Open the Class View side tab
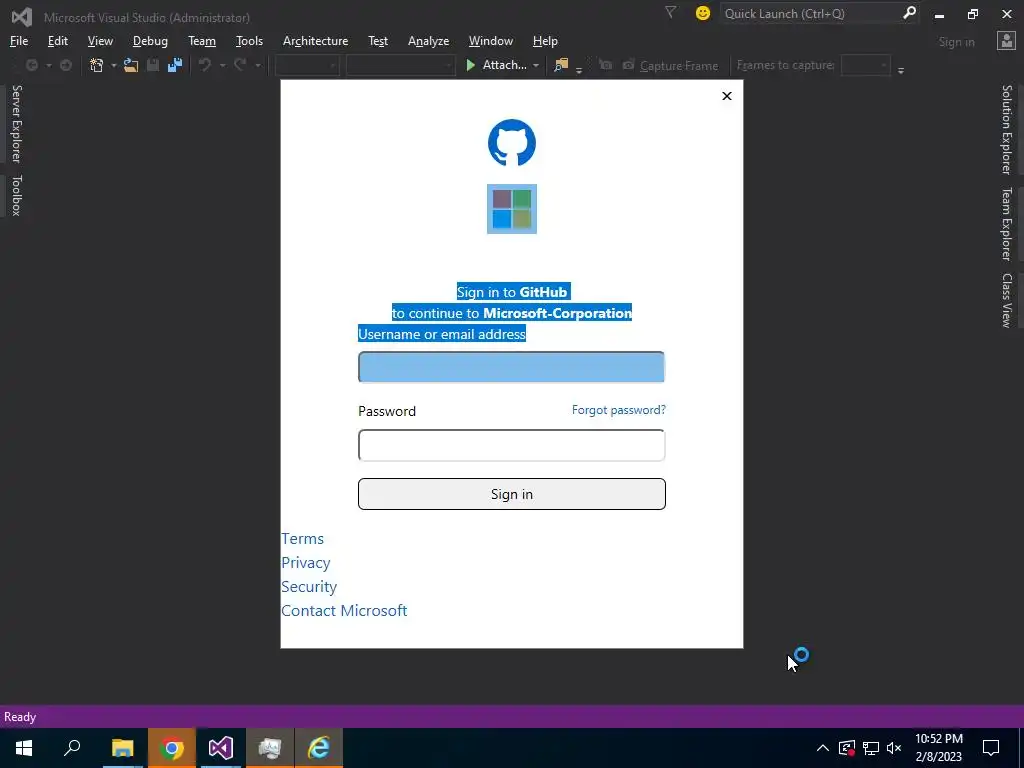Viewport: 1024px width, 768px height. (x=1007, y=300)
